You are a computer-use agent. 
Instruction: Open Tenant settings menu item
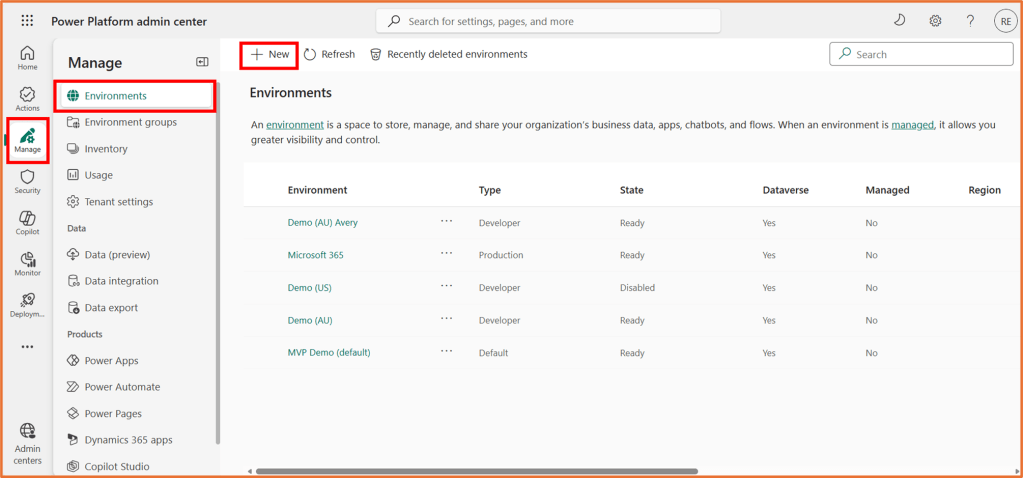118,202
